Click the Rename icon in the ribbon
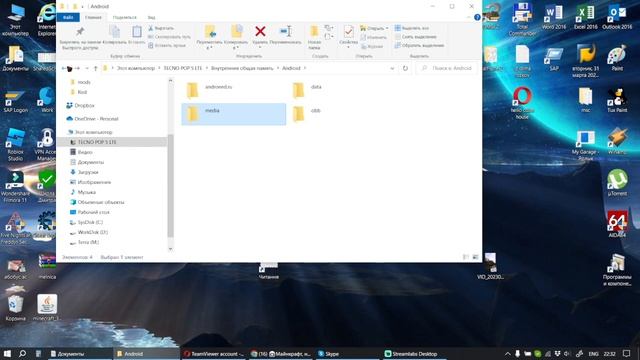Screen dimensions: 640x360 tap(285, 31)
